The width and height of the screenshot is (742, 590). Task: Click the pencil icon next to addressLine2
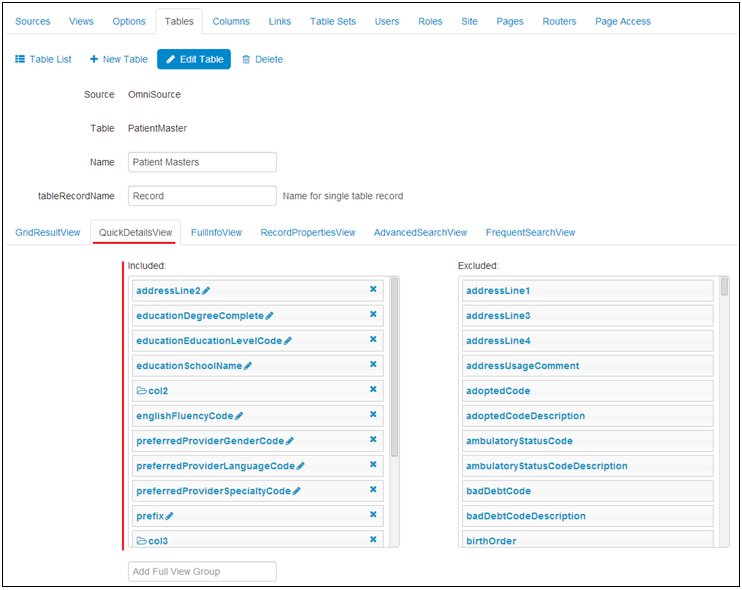(x=206, y=291)
